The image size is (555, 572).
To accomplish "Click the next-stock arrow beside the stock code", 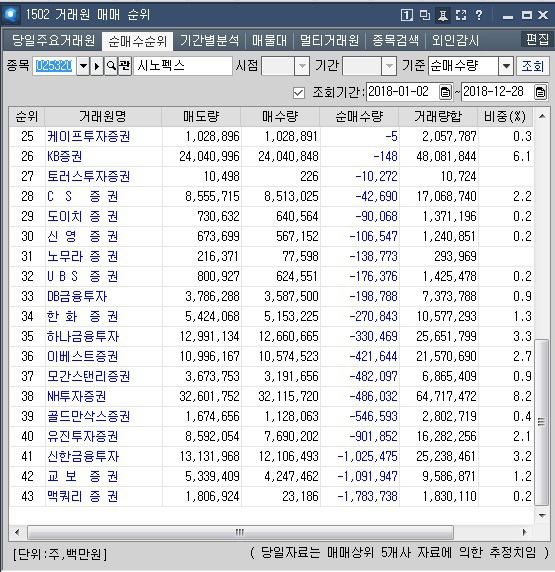I will tap(97, 66).
